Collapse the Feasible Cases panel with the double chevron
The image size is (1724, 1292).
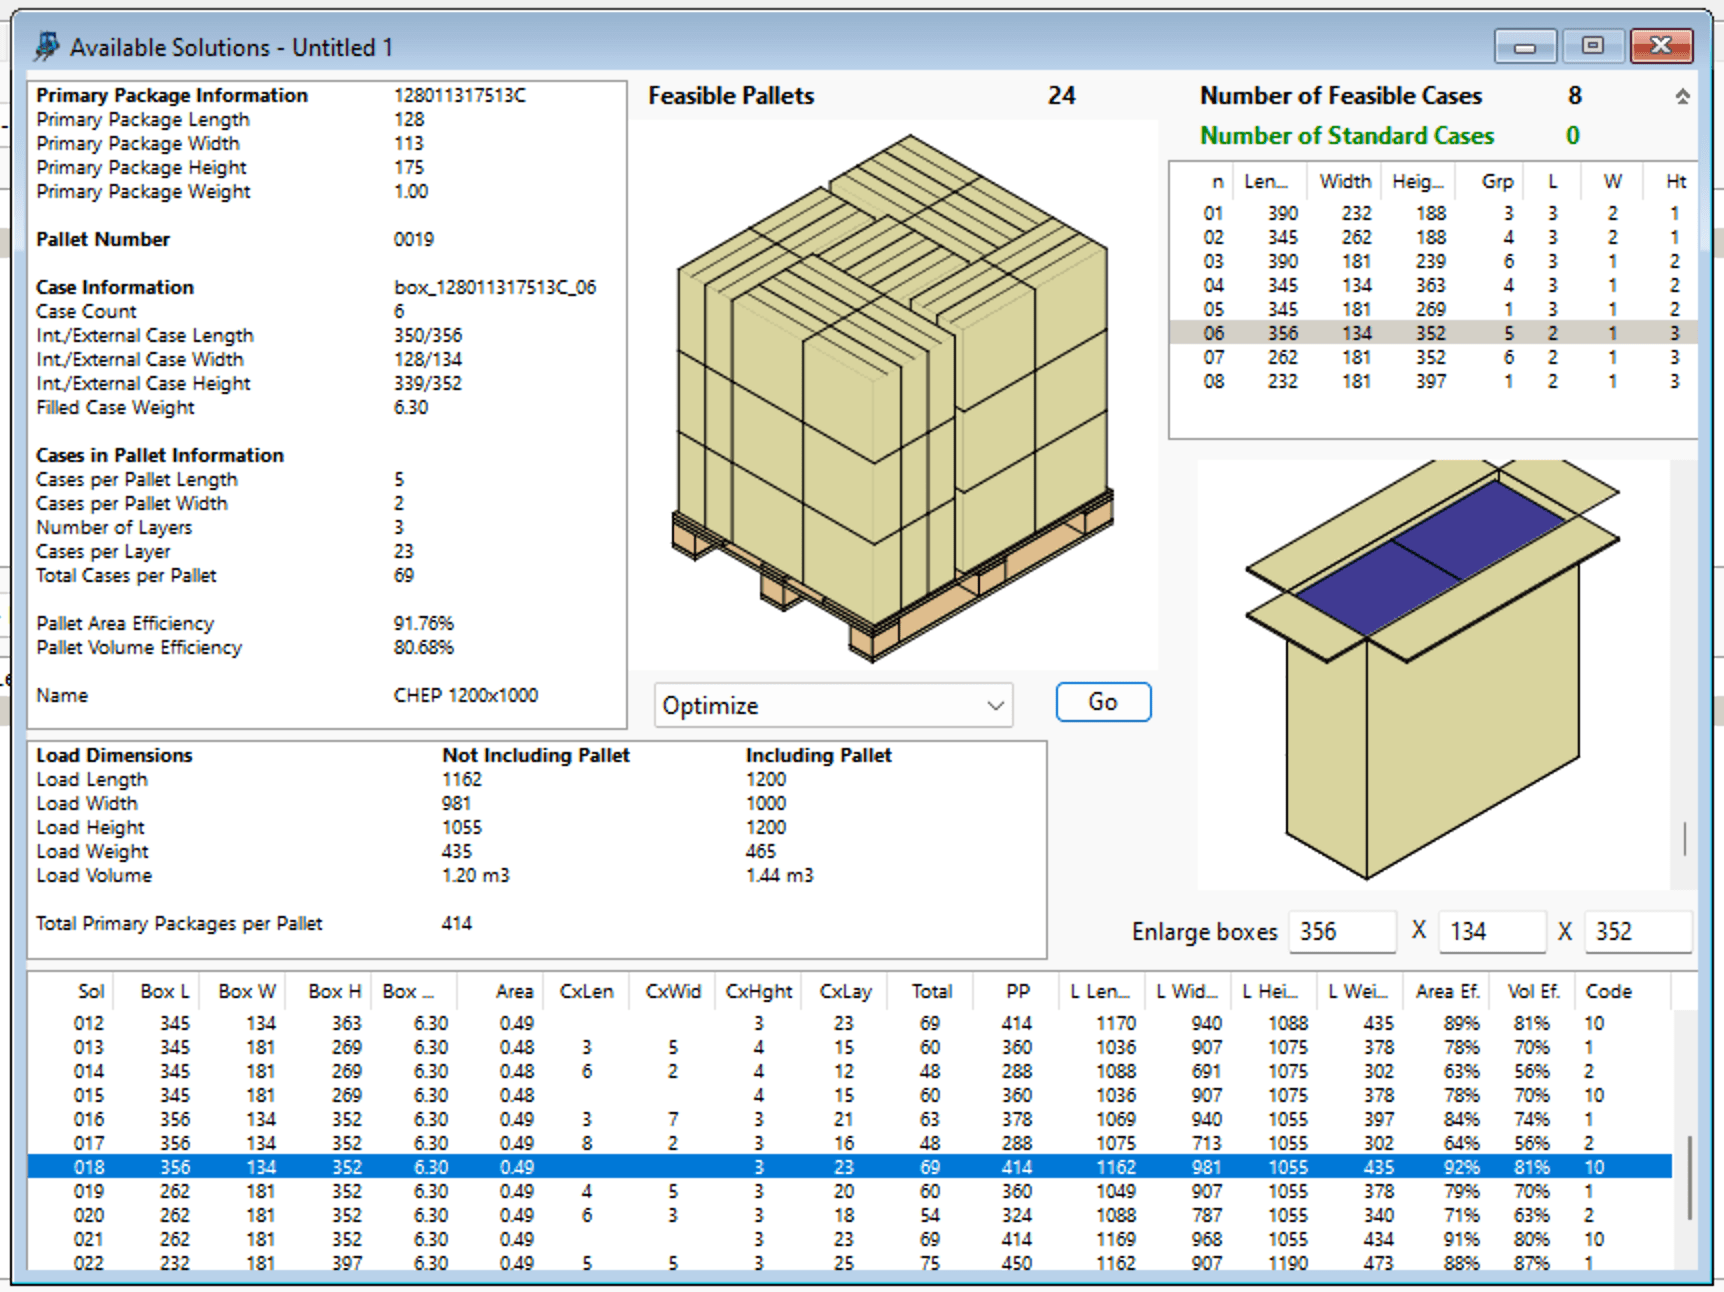coord(1685,95)
